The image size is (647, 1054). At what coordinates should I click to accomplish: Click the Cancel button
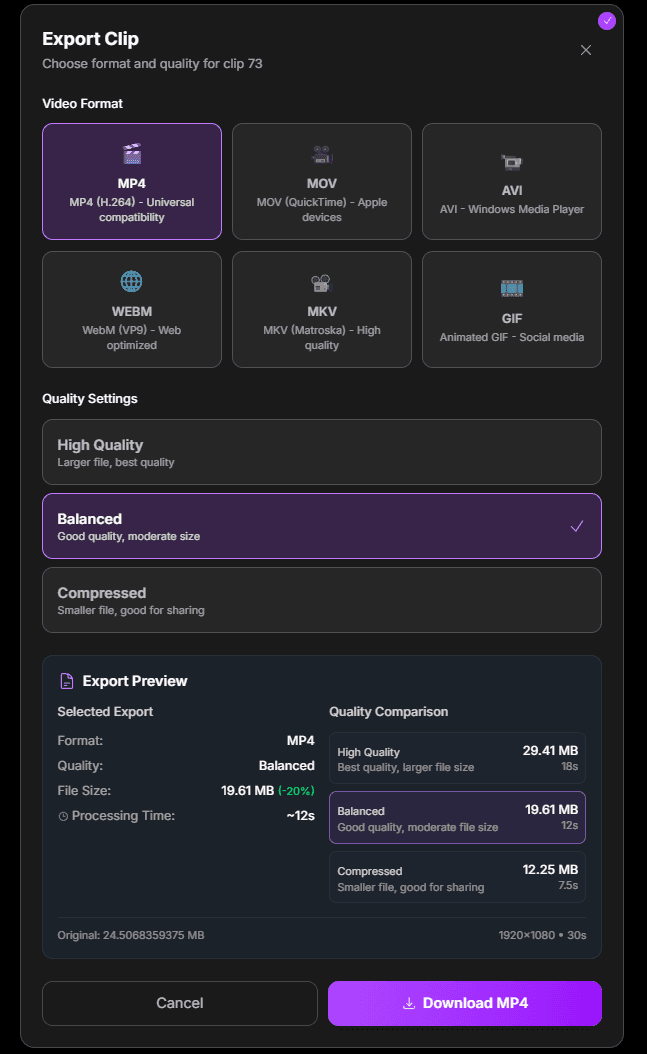click(x=179, y=1003)
